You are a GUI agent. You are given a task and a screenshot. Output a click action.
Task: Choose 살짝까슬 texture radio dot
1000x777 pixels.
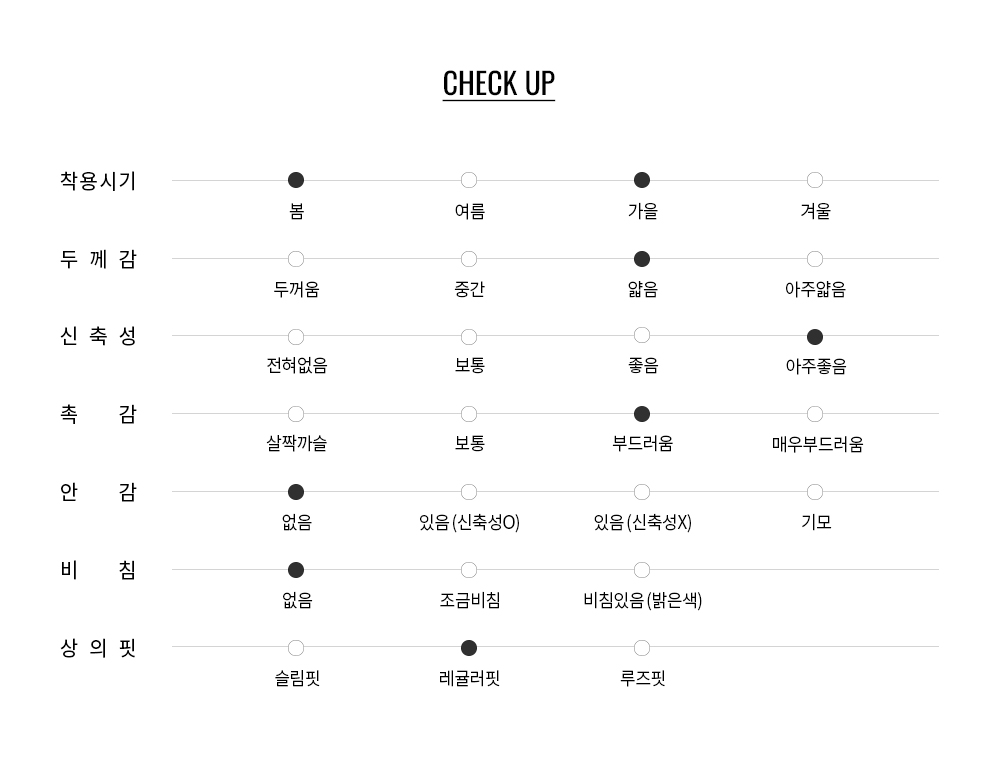[x=296, y=414]
